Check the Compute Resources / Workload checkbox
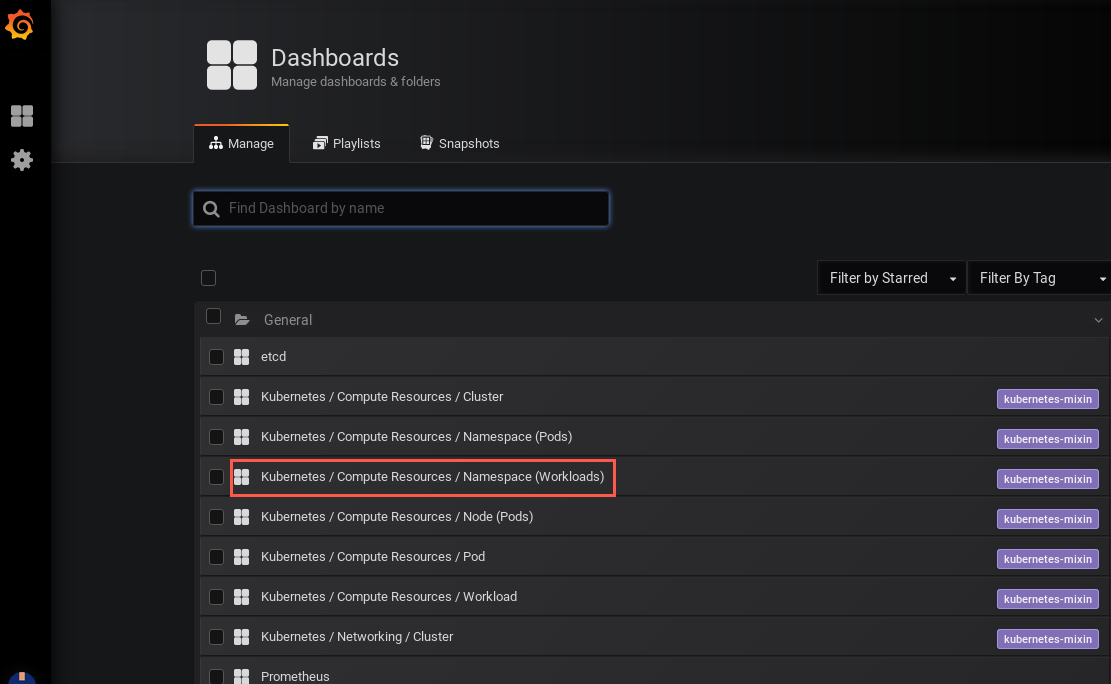Screen dimensions: 1111x684 pyautogui.click(x=217, y=597)
